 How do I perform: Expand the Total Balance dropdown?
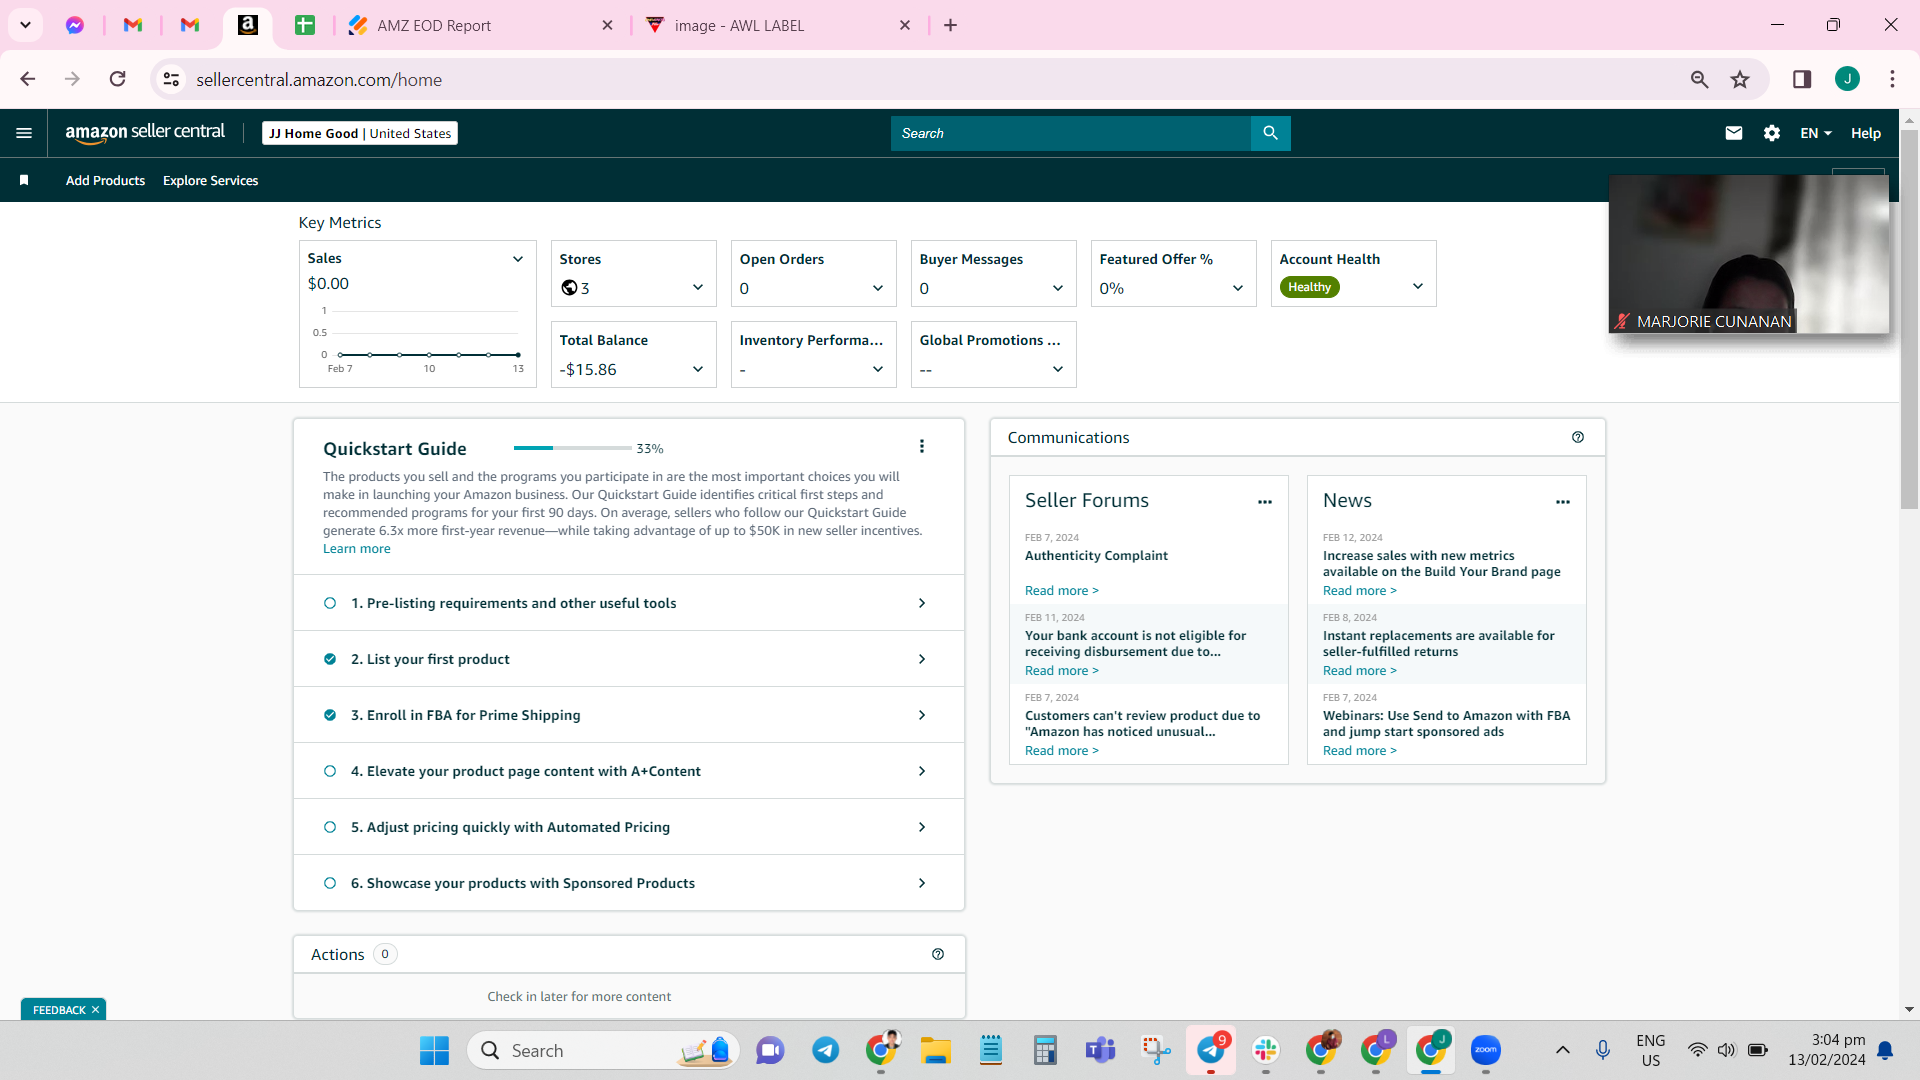pyautogui.click(x=698, y=369)
